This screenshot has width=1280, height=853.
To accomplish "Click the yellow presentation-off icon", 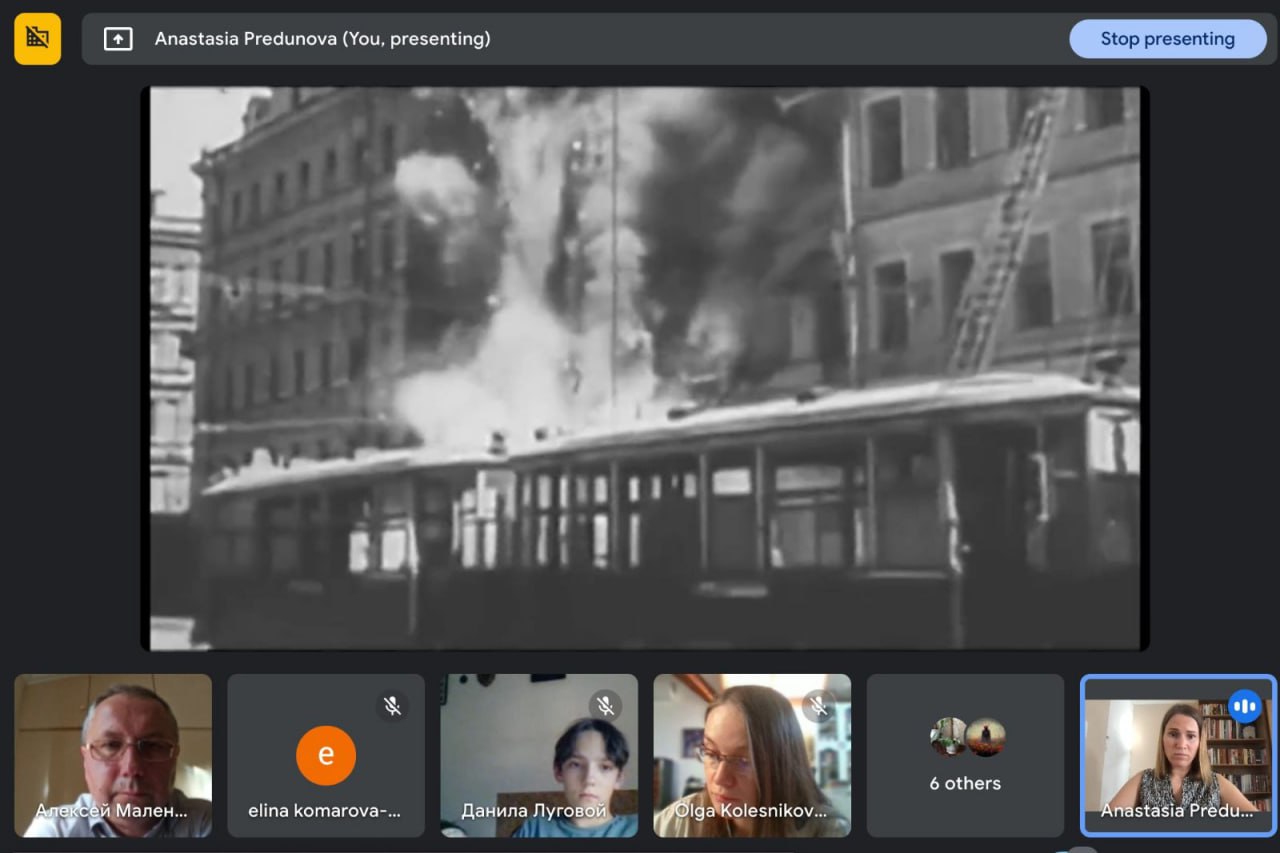I will pyautogui.click(x=37, y=38).
